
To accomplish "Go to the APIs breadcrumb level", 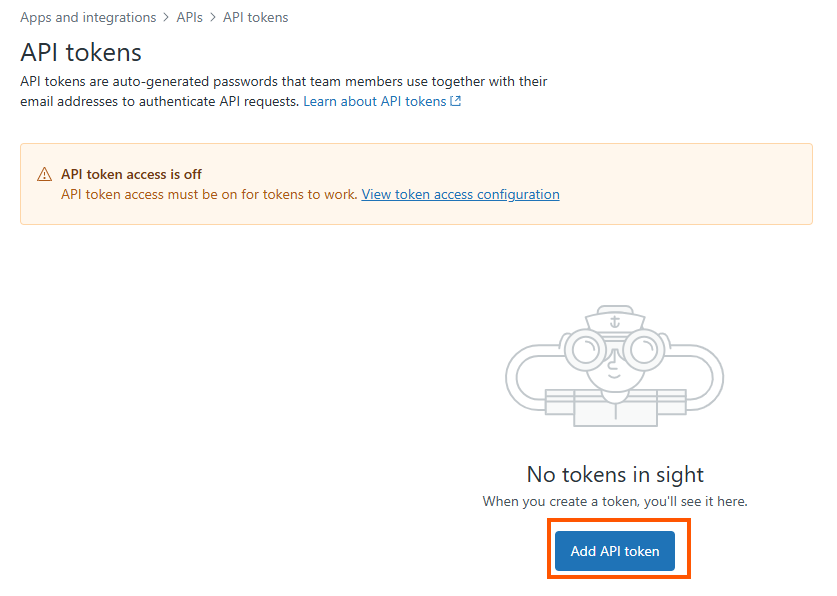I will [189, 18].
